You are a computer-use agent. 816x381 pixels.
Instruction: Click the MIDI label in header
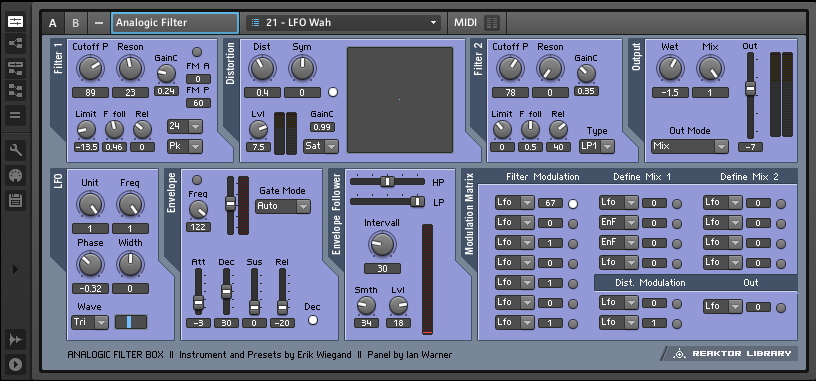coord(465,23)
